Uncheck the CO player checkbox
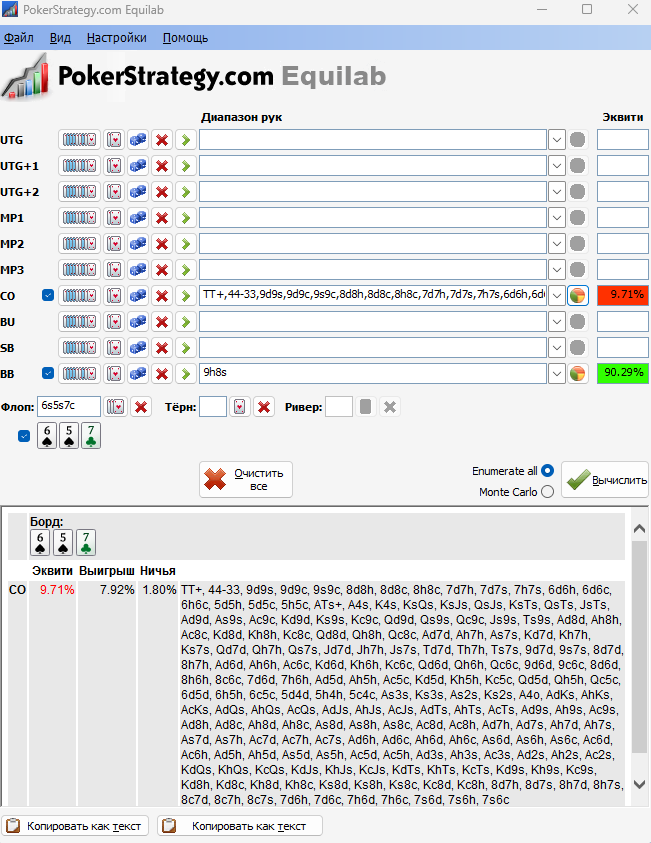Image resolution: width=651 pixels, height=843 pixels. (x=48, y=295)
